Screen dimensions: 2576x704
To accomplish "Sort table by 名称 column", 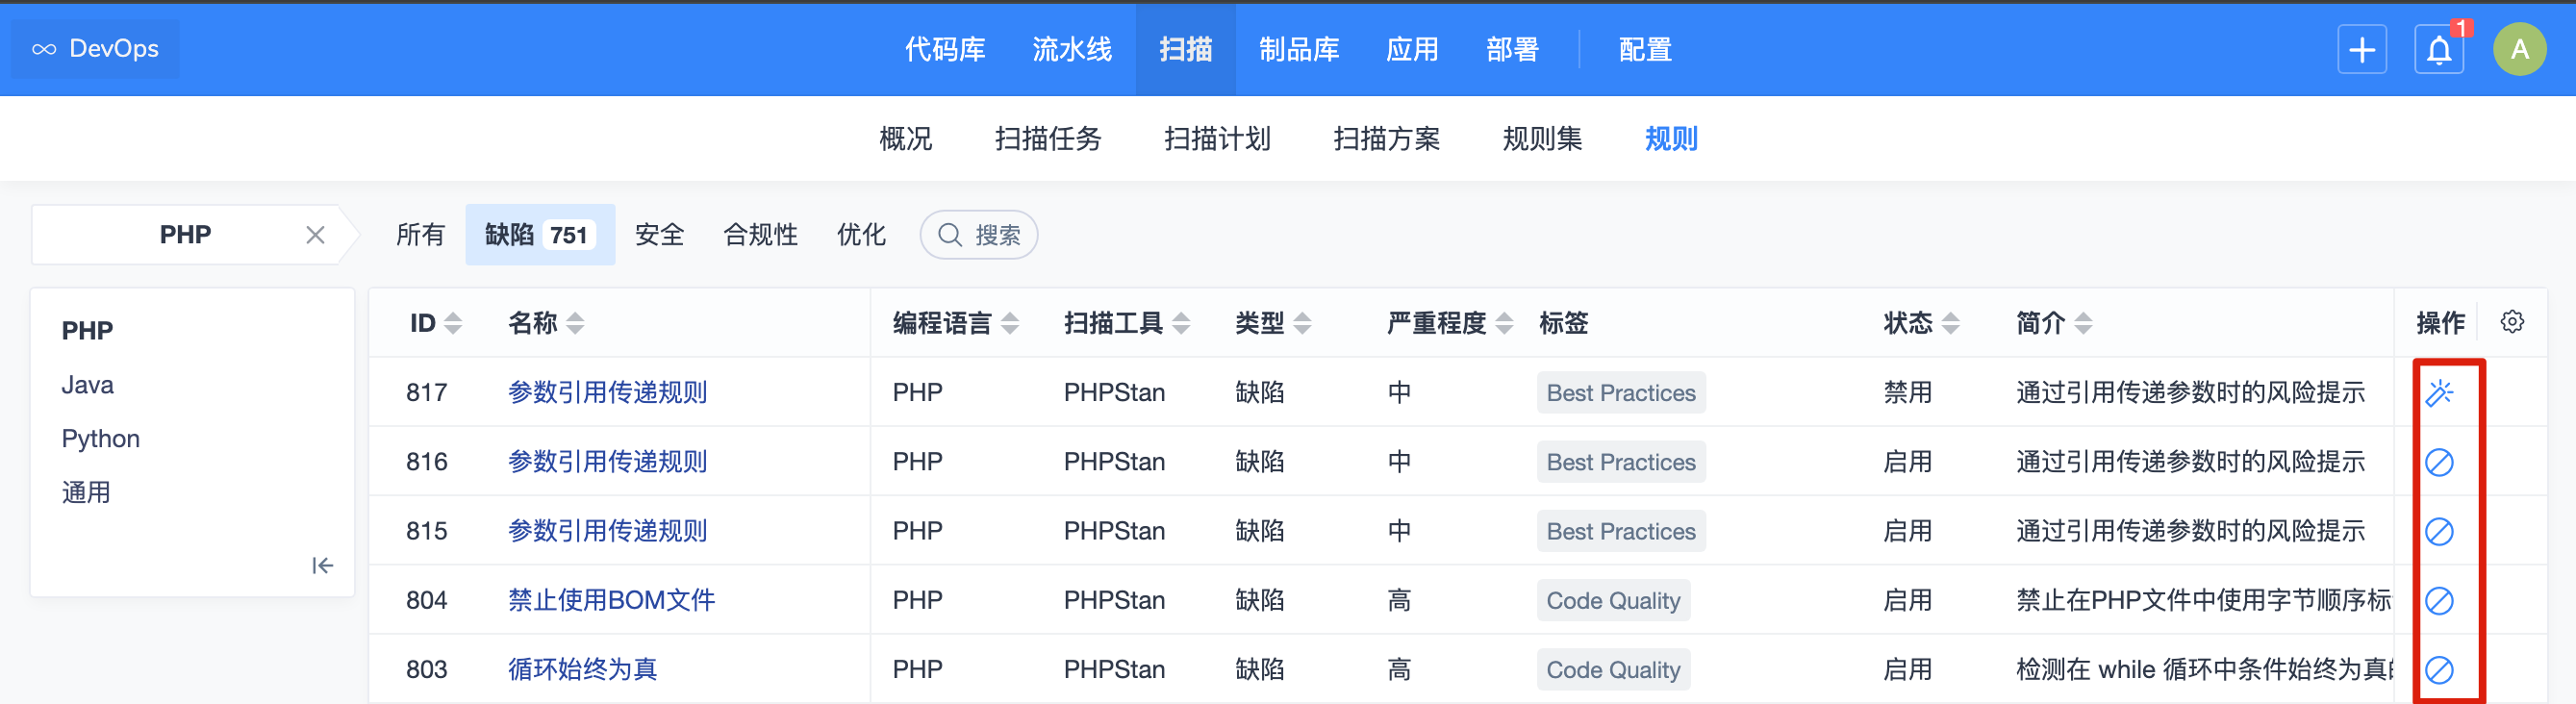I will [x=546, y=323].
